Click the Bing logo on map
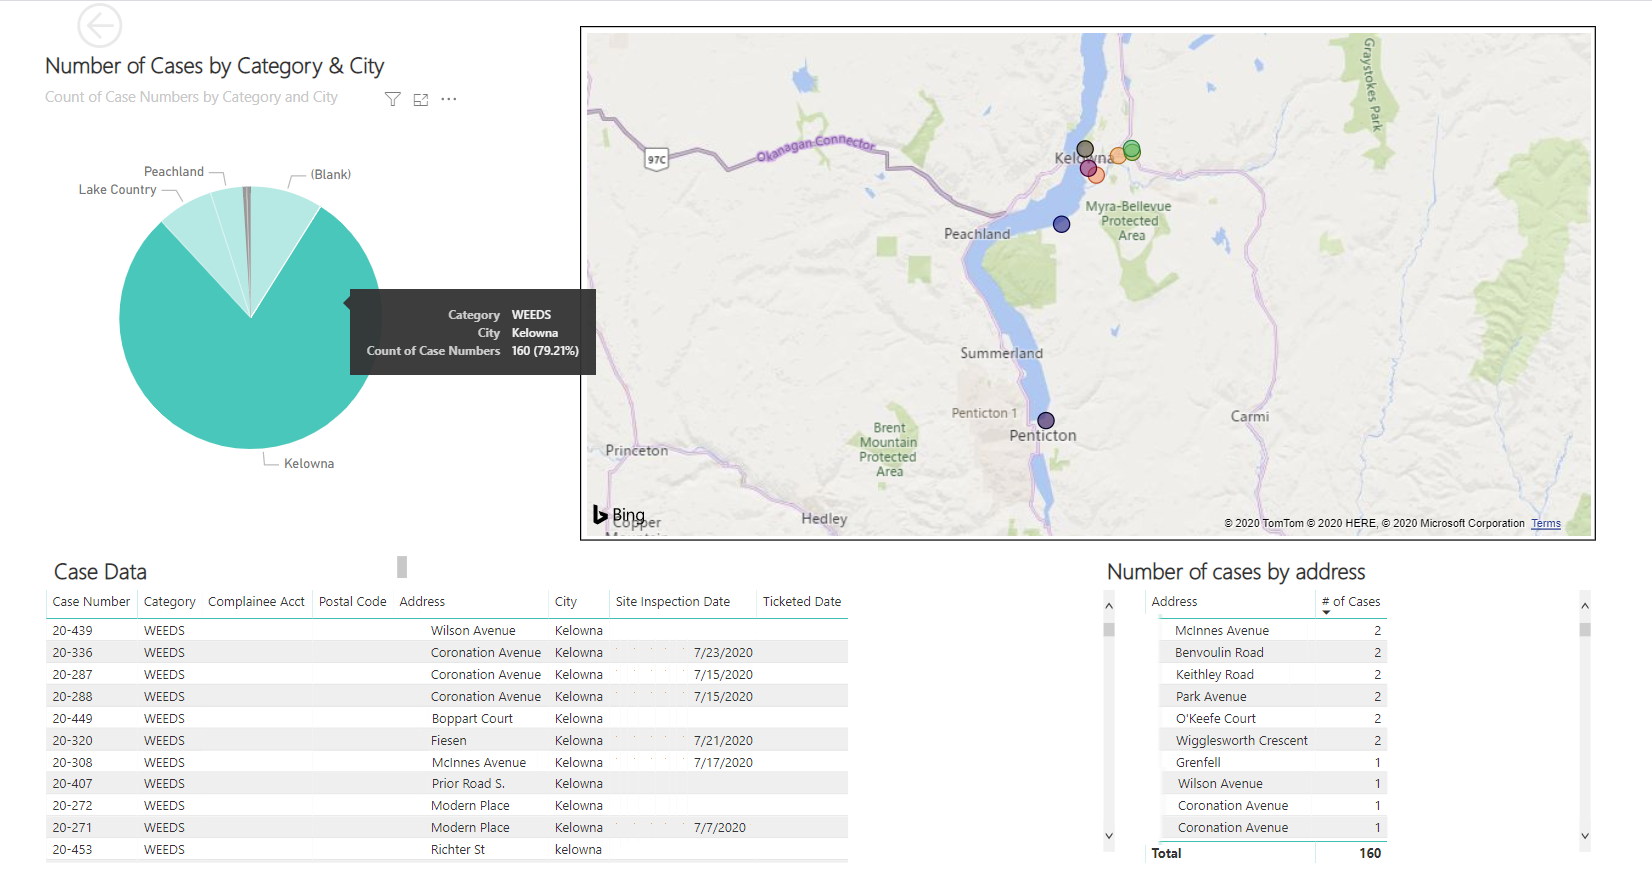Image resolution: width=1652 pixels, height=872 pixels. click(619, 515)
